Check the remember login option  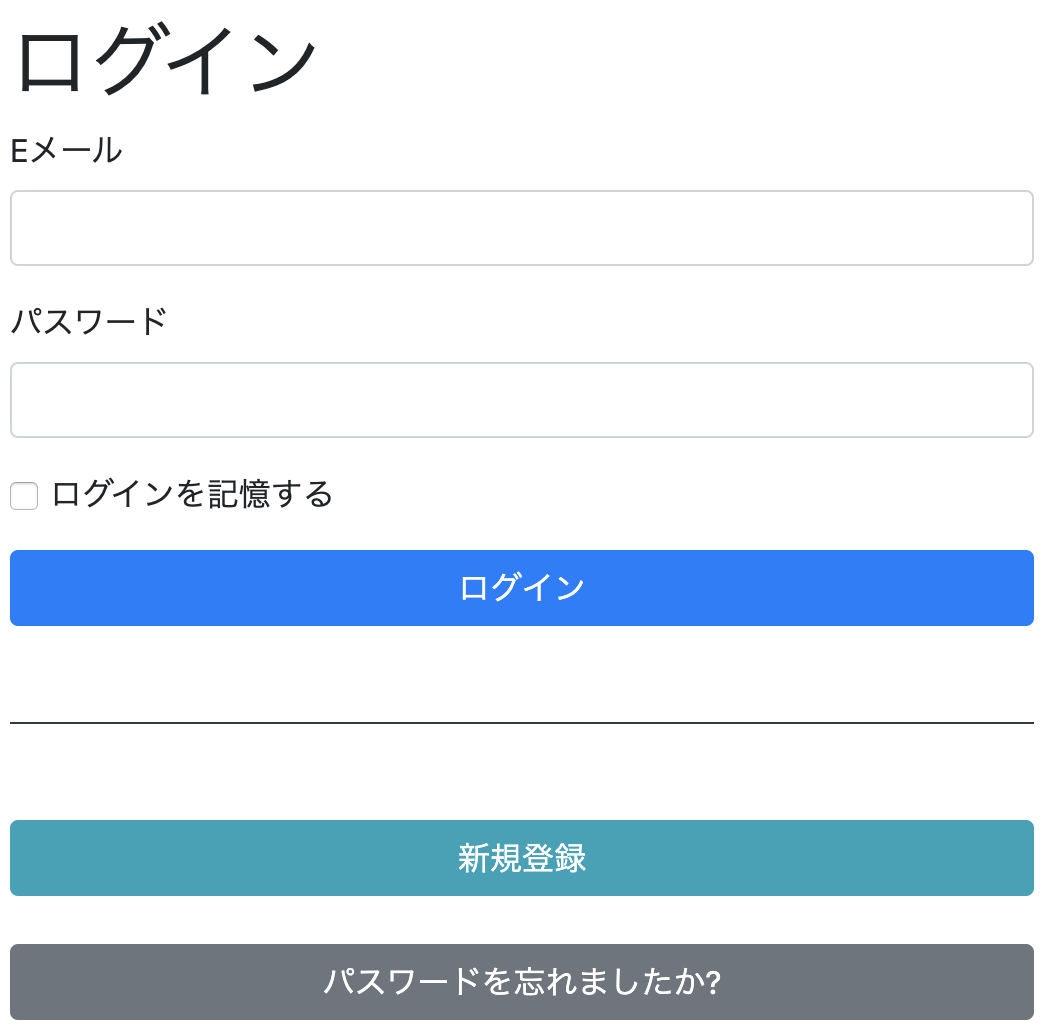(x=23, y=496)
